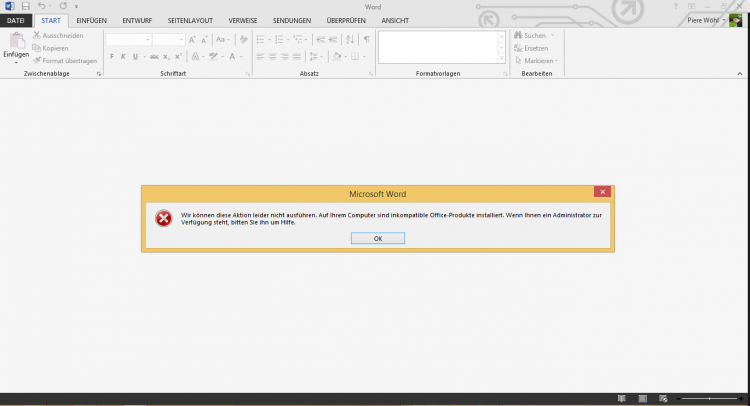Collapse the ribbon with the chevron

coord(739,74)
